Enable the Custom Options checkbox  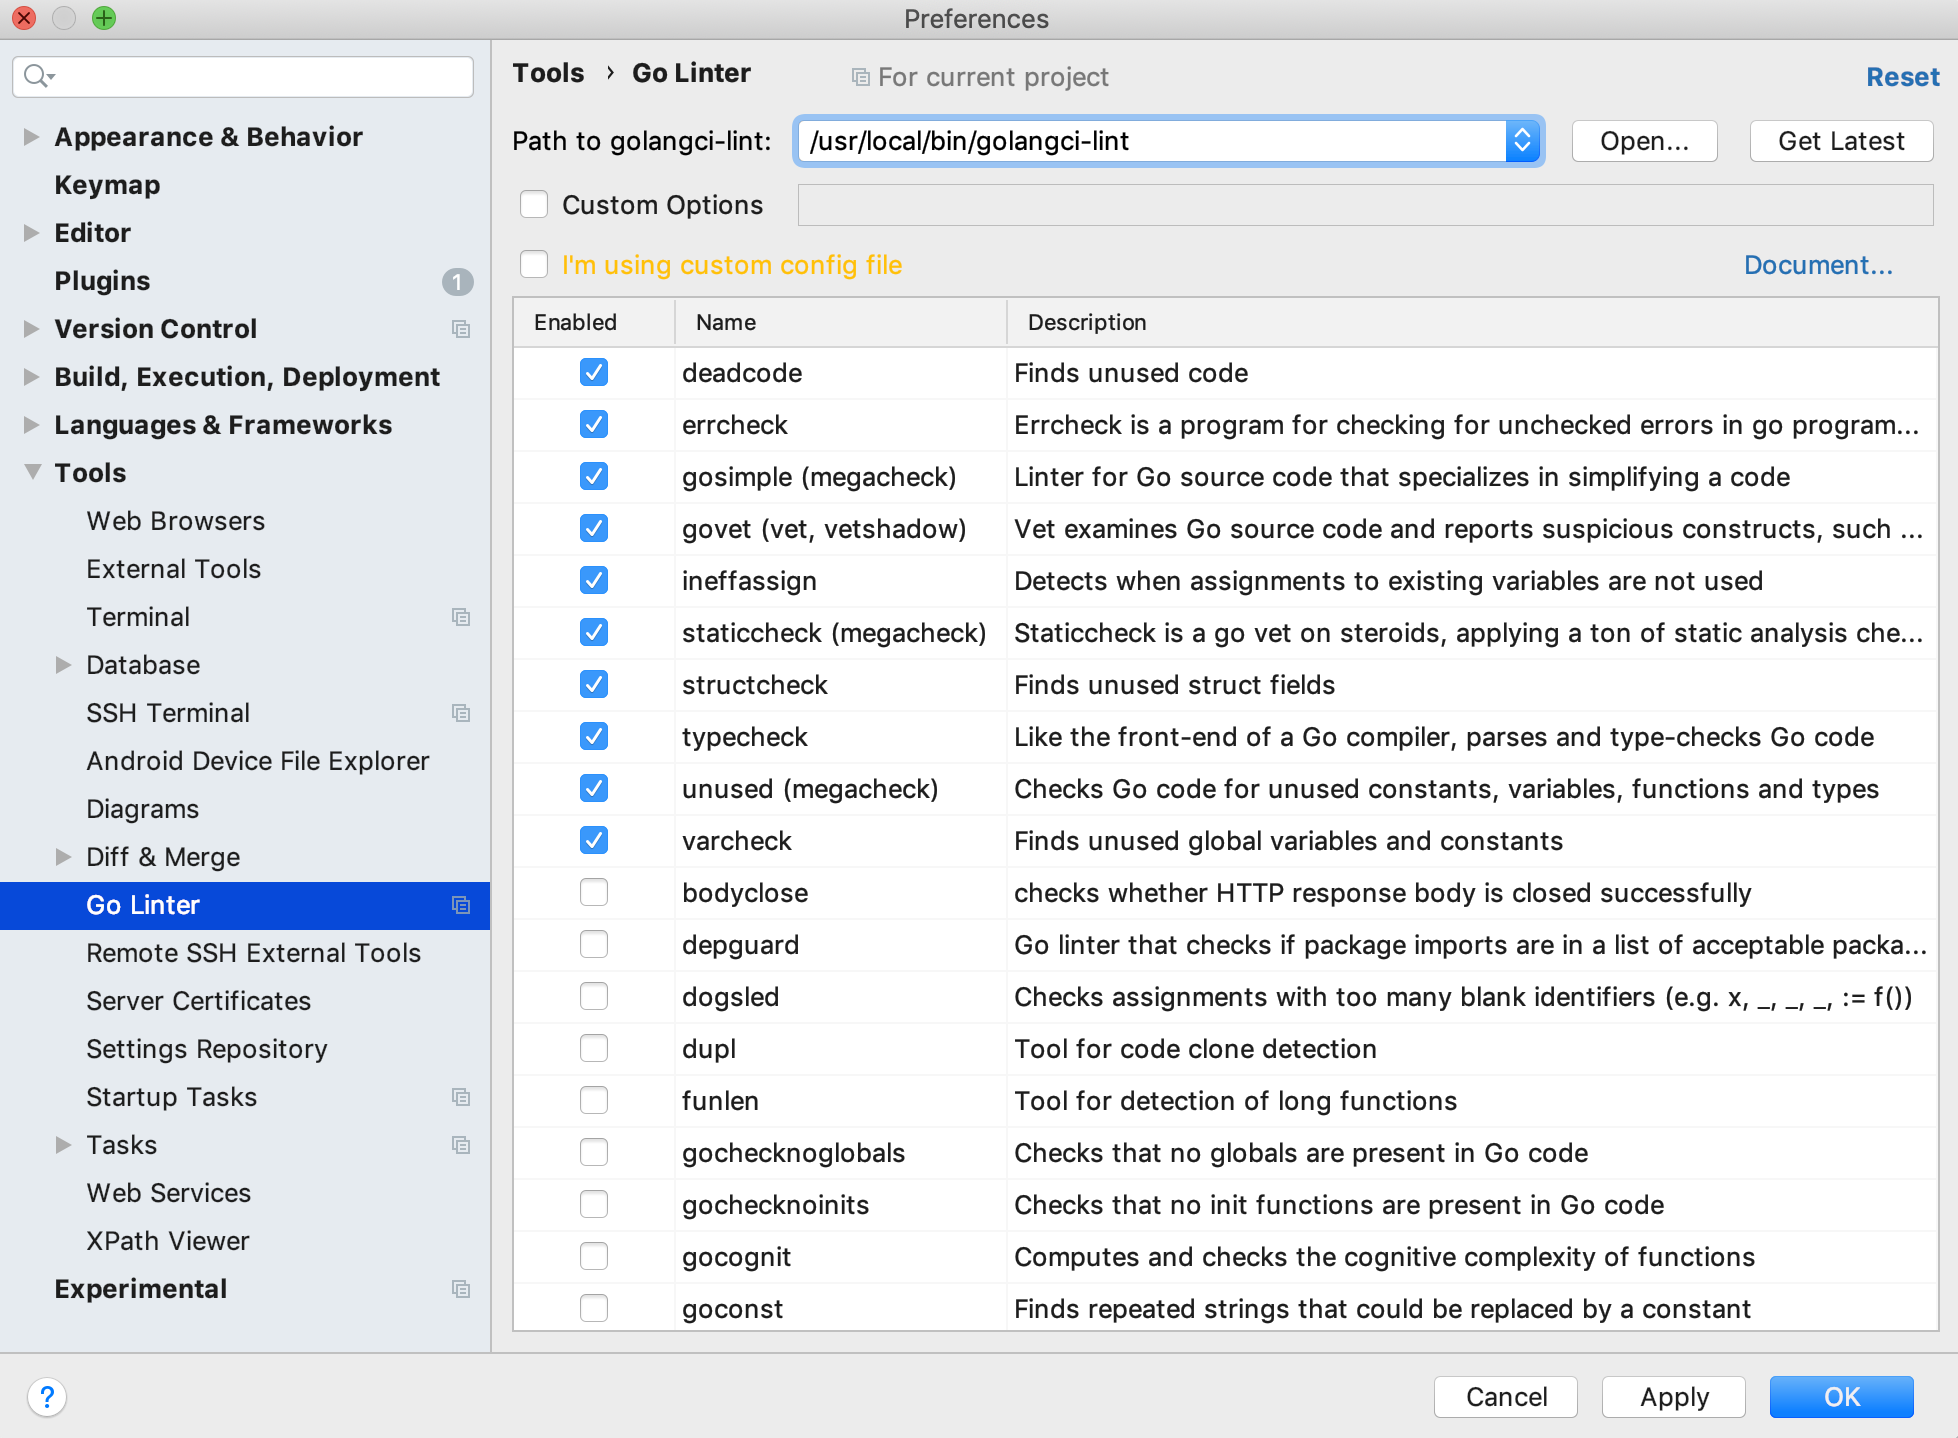tap(534, 205)
